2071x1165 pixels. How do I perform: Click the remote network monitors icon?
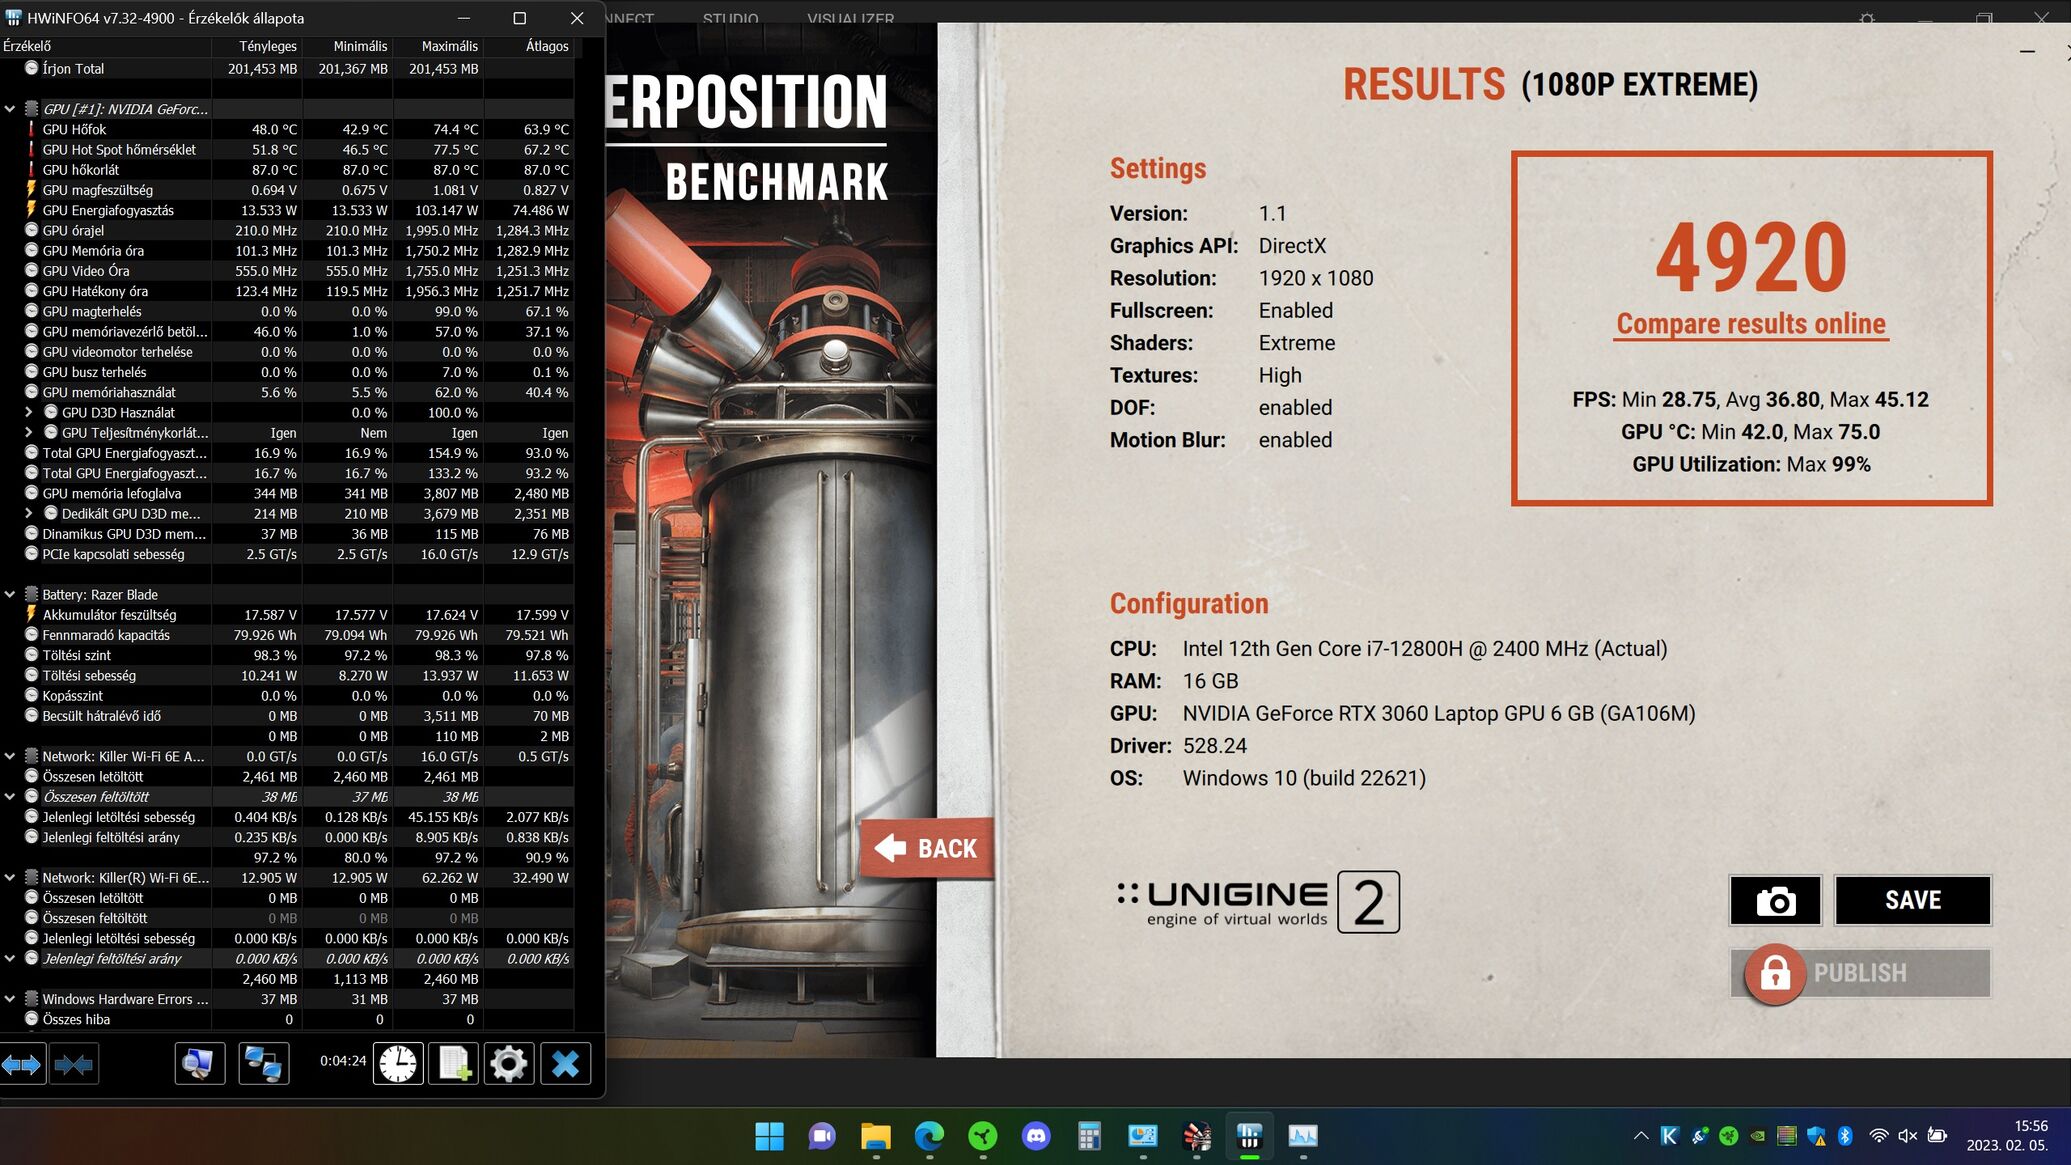click(x=264, y=1063)
